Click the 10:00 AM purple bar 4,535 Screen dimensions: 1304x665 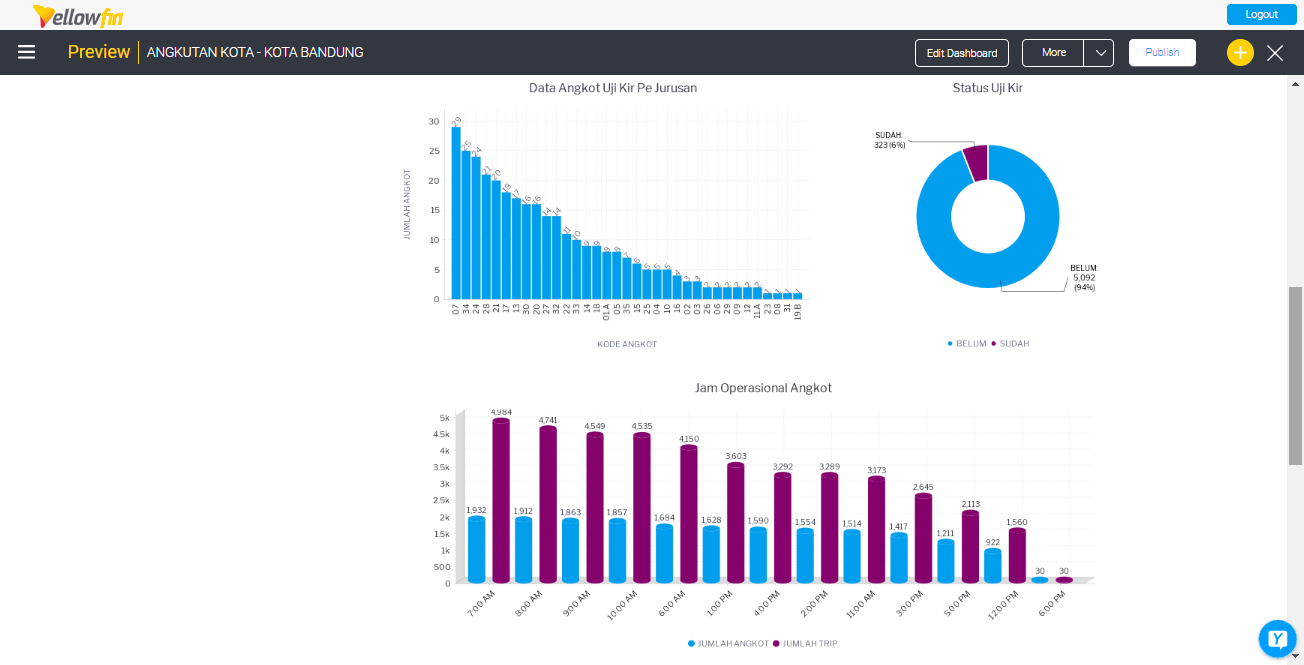click(x=642, y=507)
